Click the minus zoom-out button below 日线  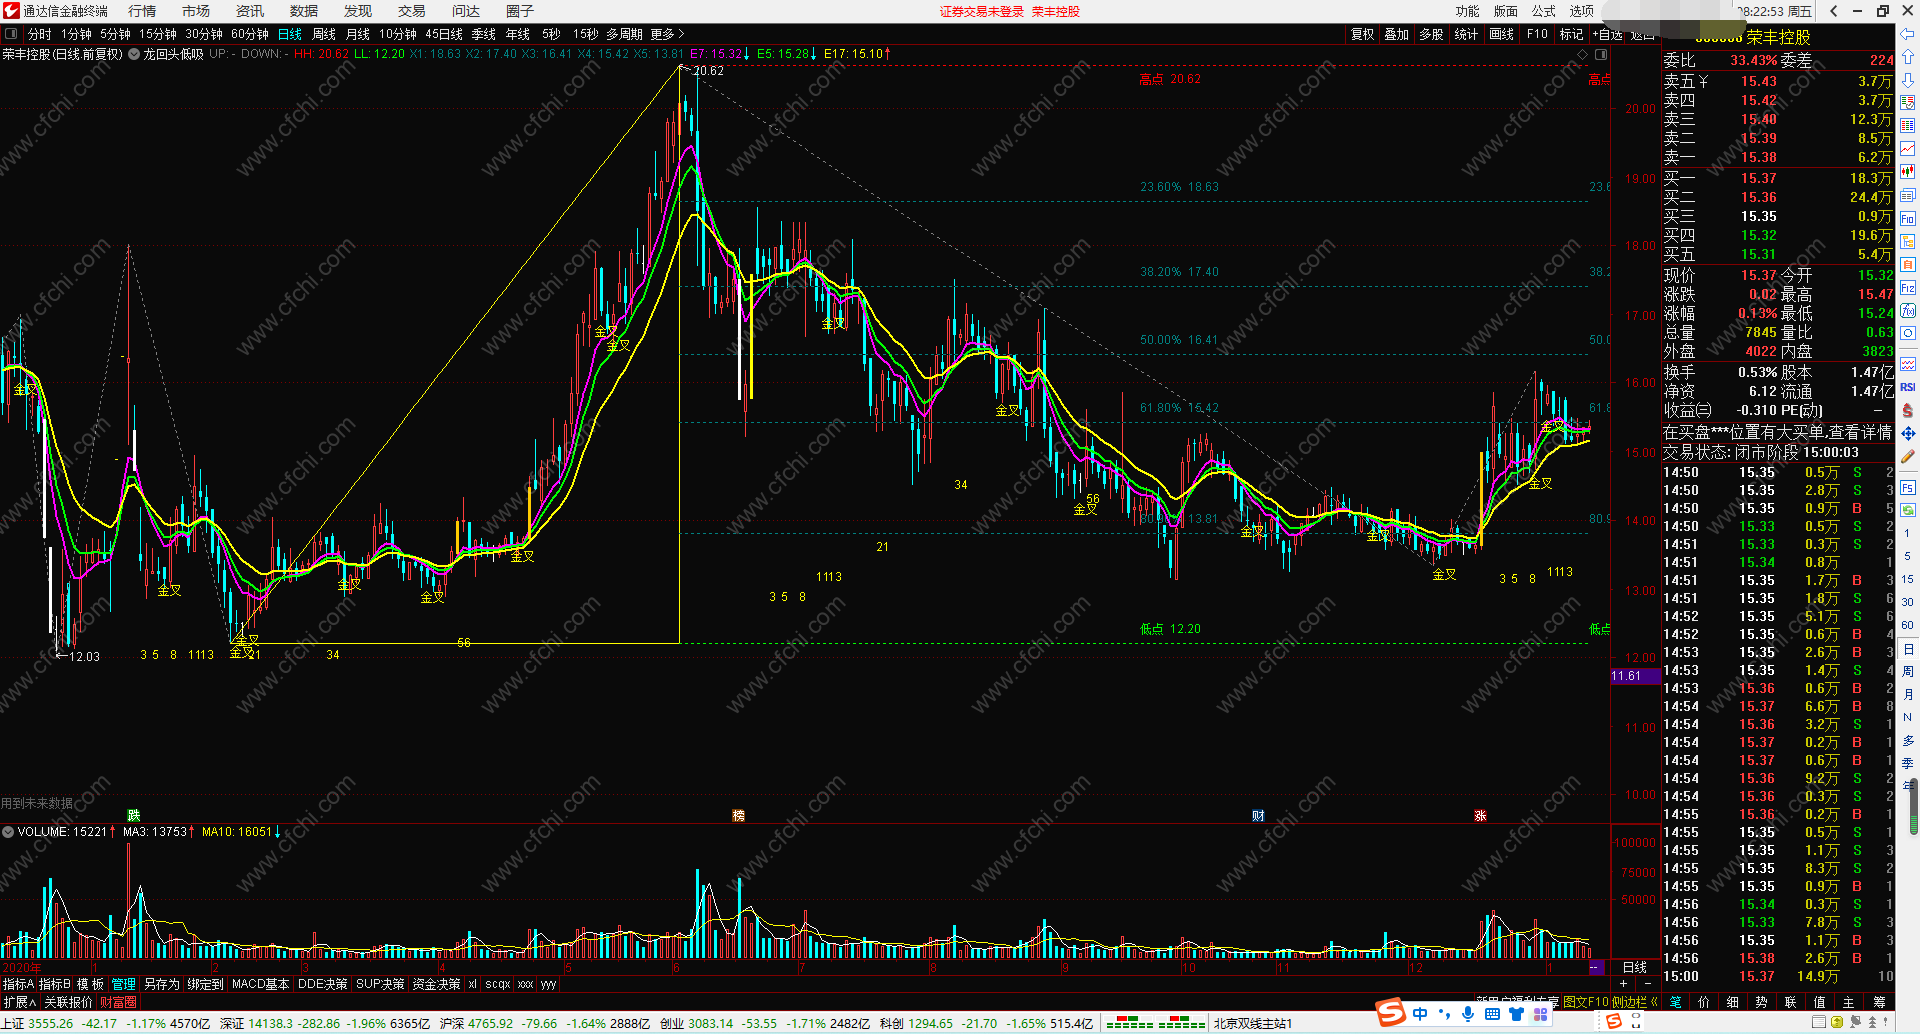(1648, 984)
